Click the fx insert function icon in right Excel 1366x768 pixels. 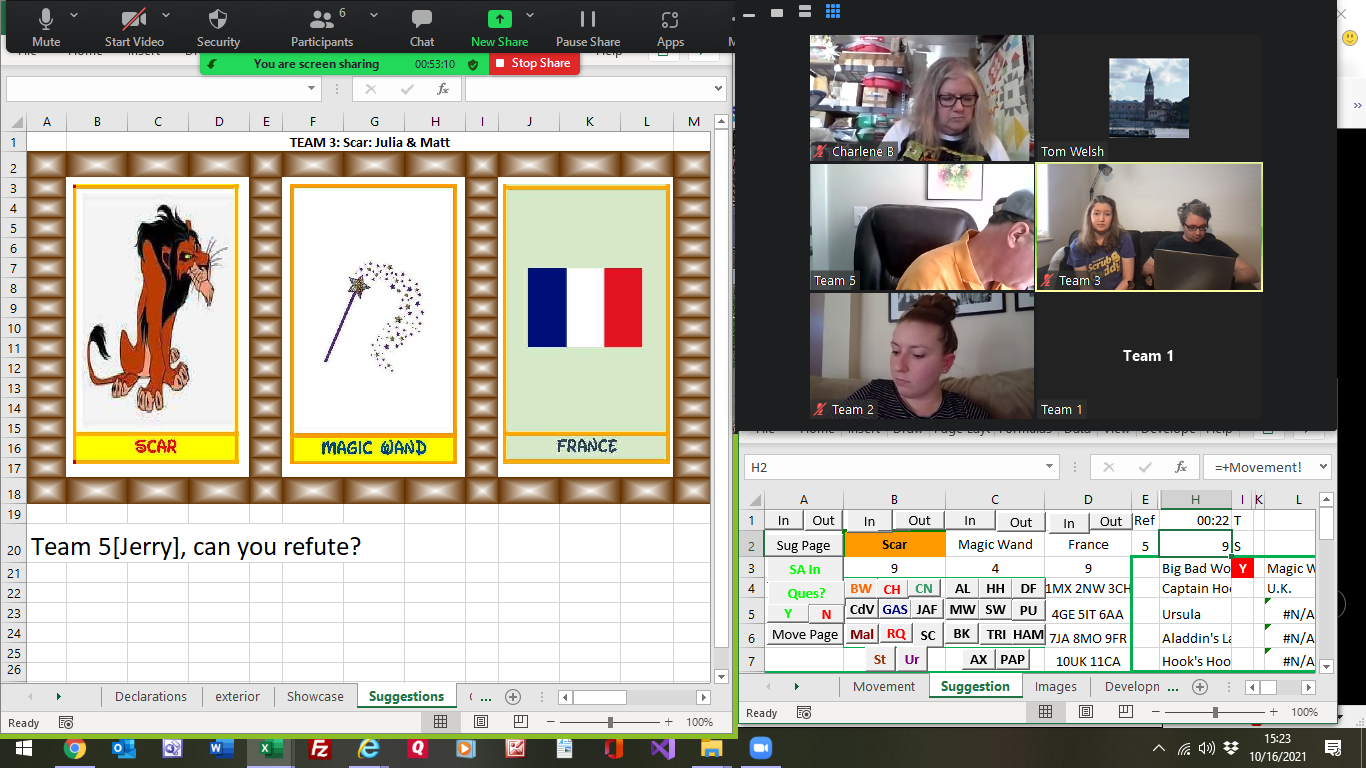pyautogui.click(x=1180, y=467)
